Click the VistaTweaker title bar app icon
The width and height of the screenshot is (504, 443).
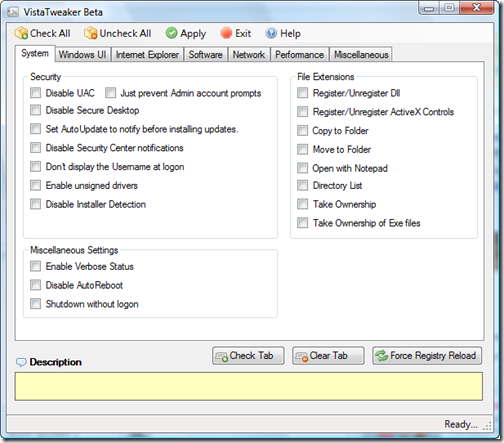(13, 12)
